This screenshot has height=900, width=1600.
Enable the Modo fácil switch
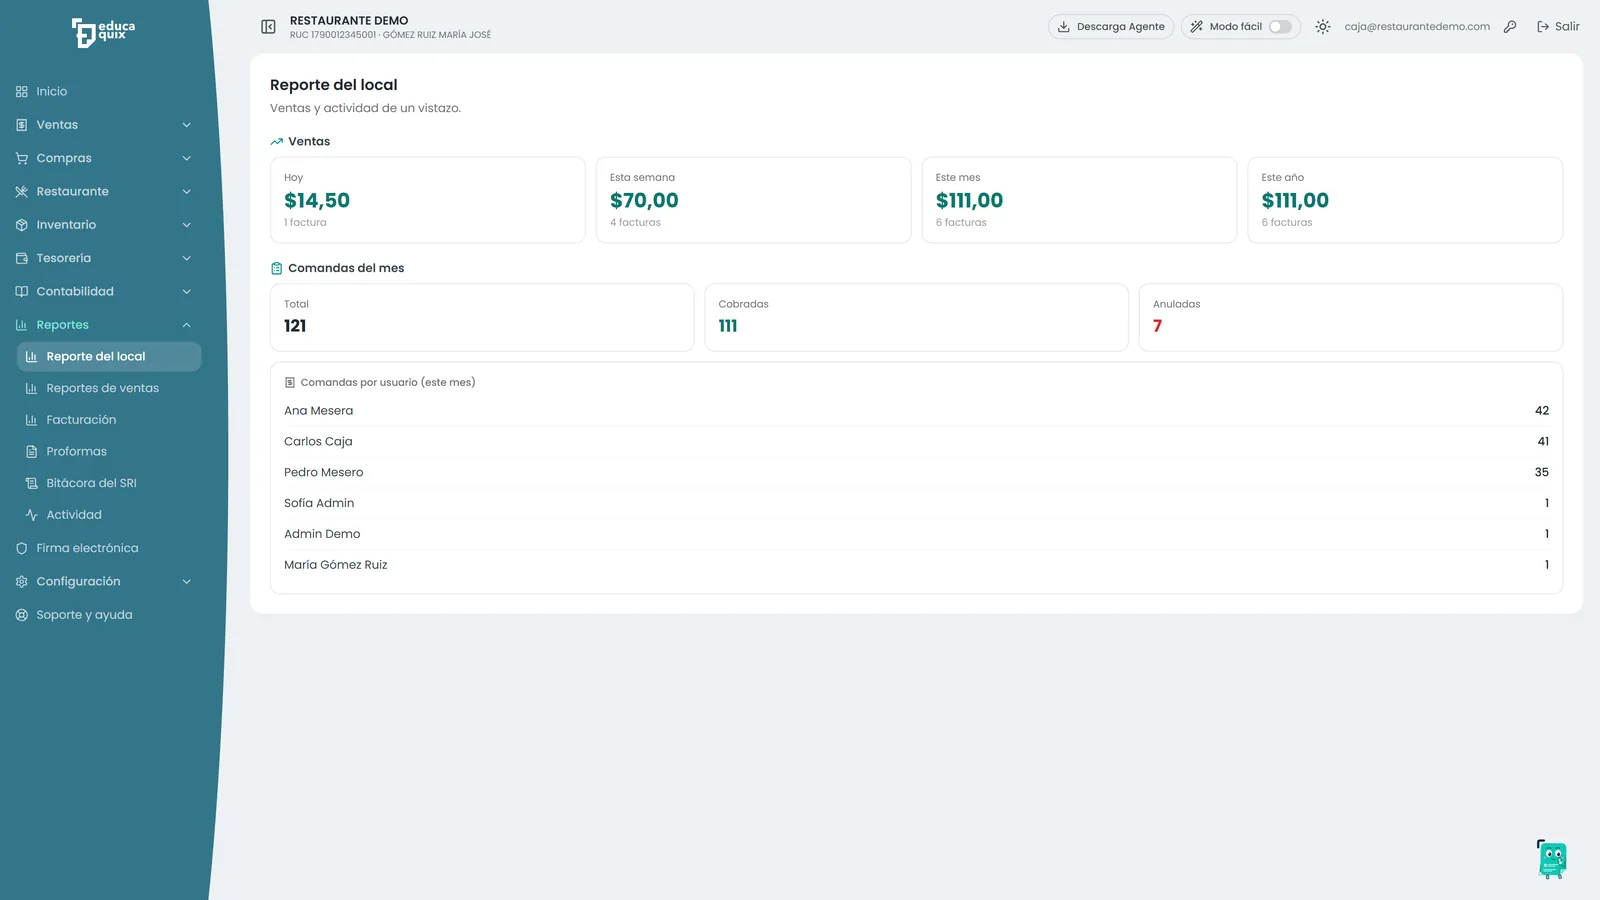(x=1280, y=27)
